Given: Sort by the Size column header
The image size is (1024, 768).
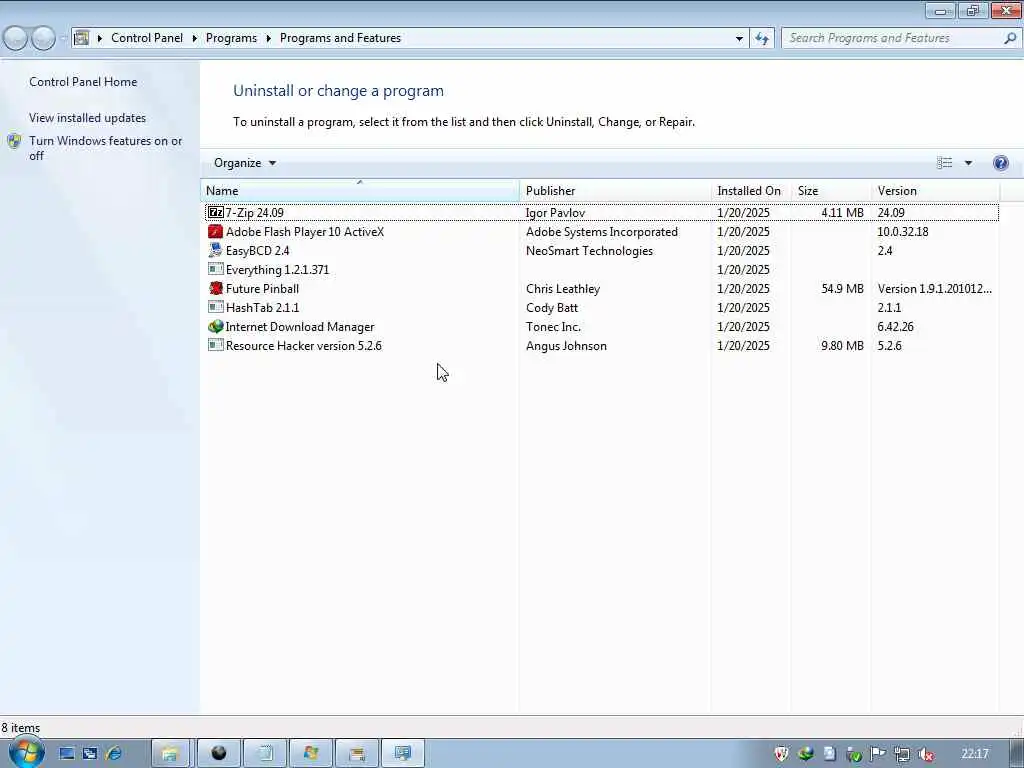Looking at the screenshot, I should [x=830, y=191].
